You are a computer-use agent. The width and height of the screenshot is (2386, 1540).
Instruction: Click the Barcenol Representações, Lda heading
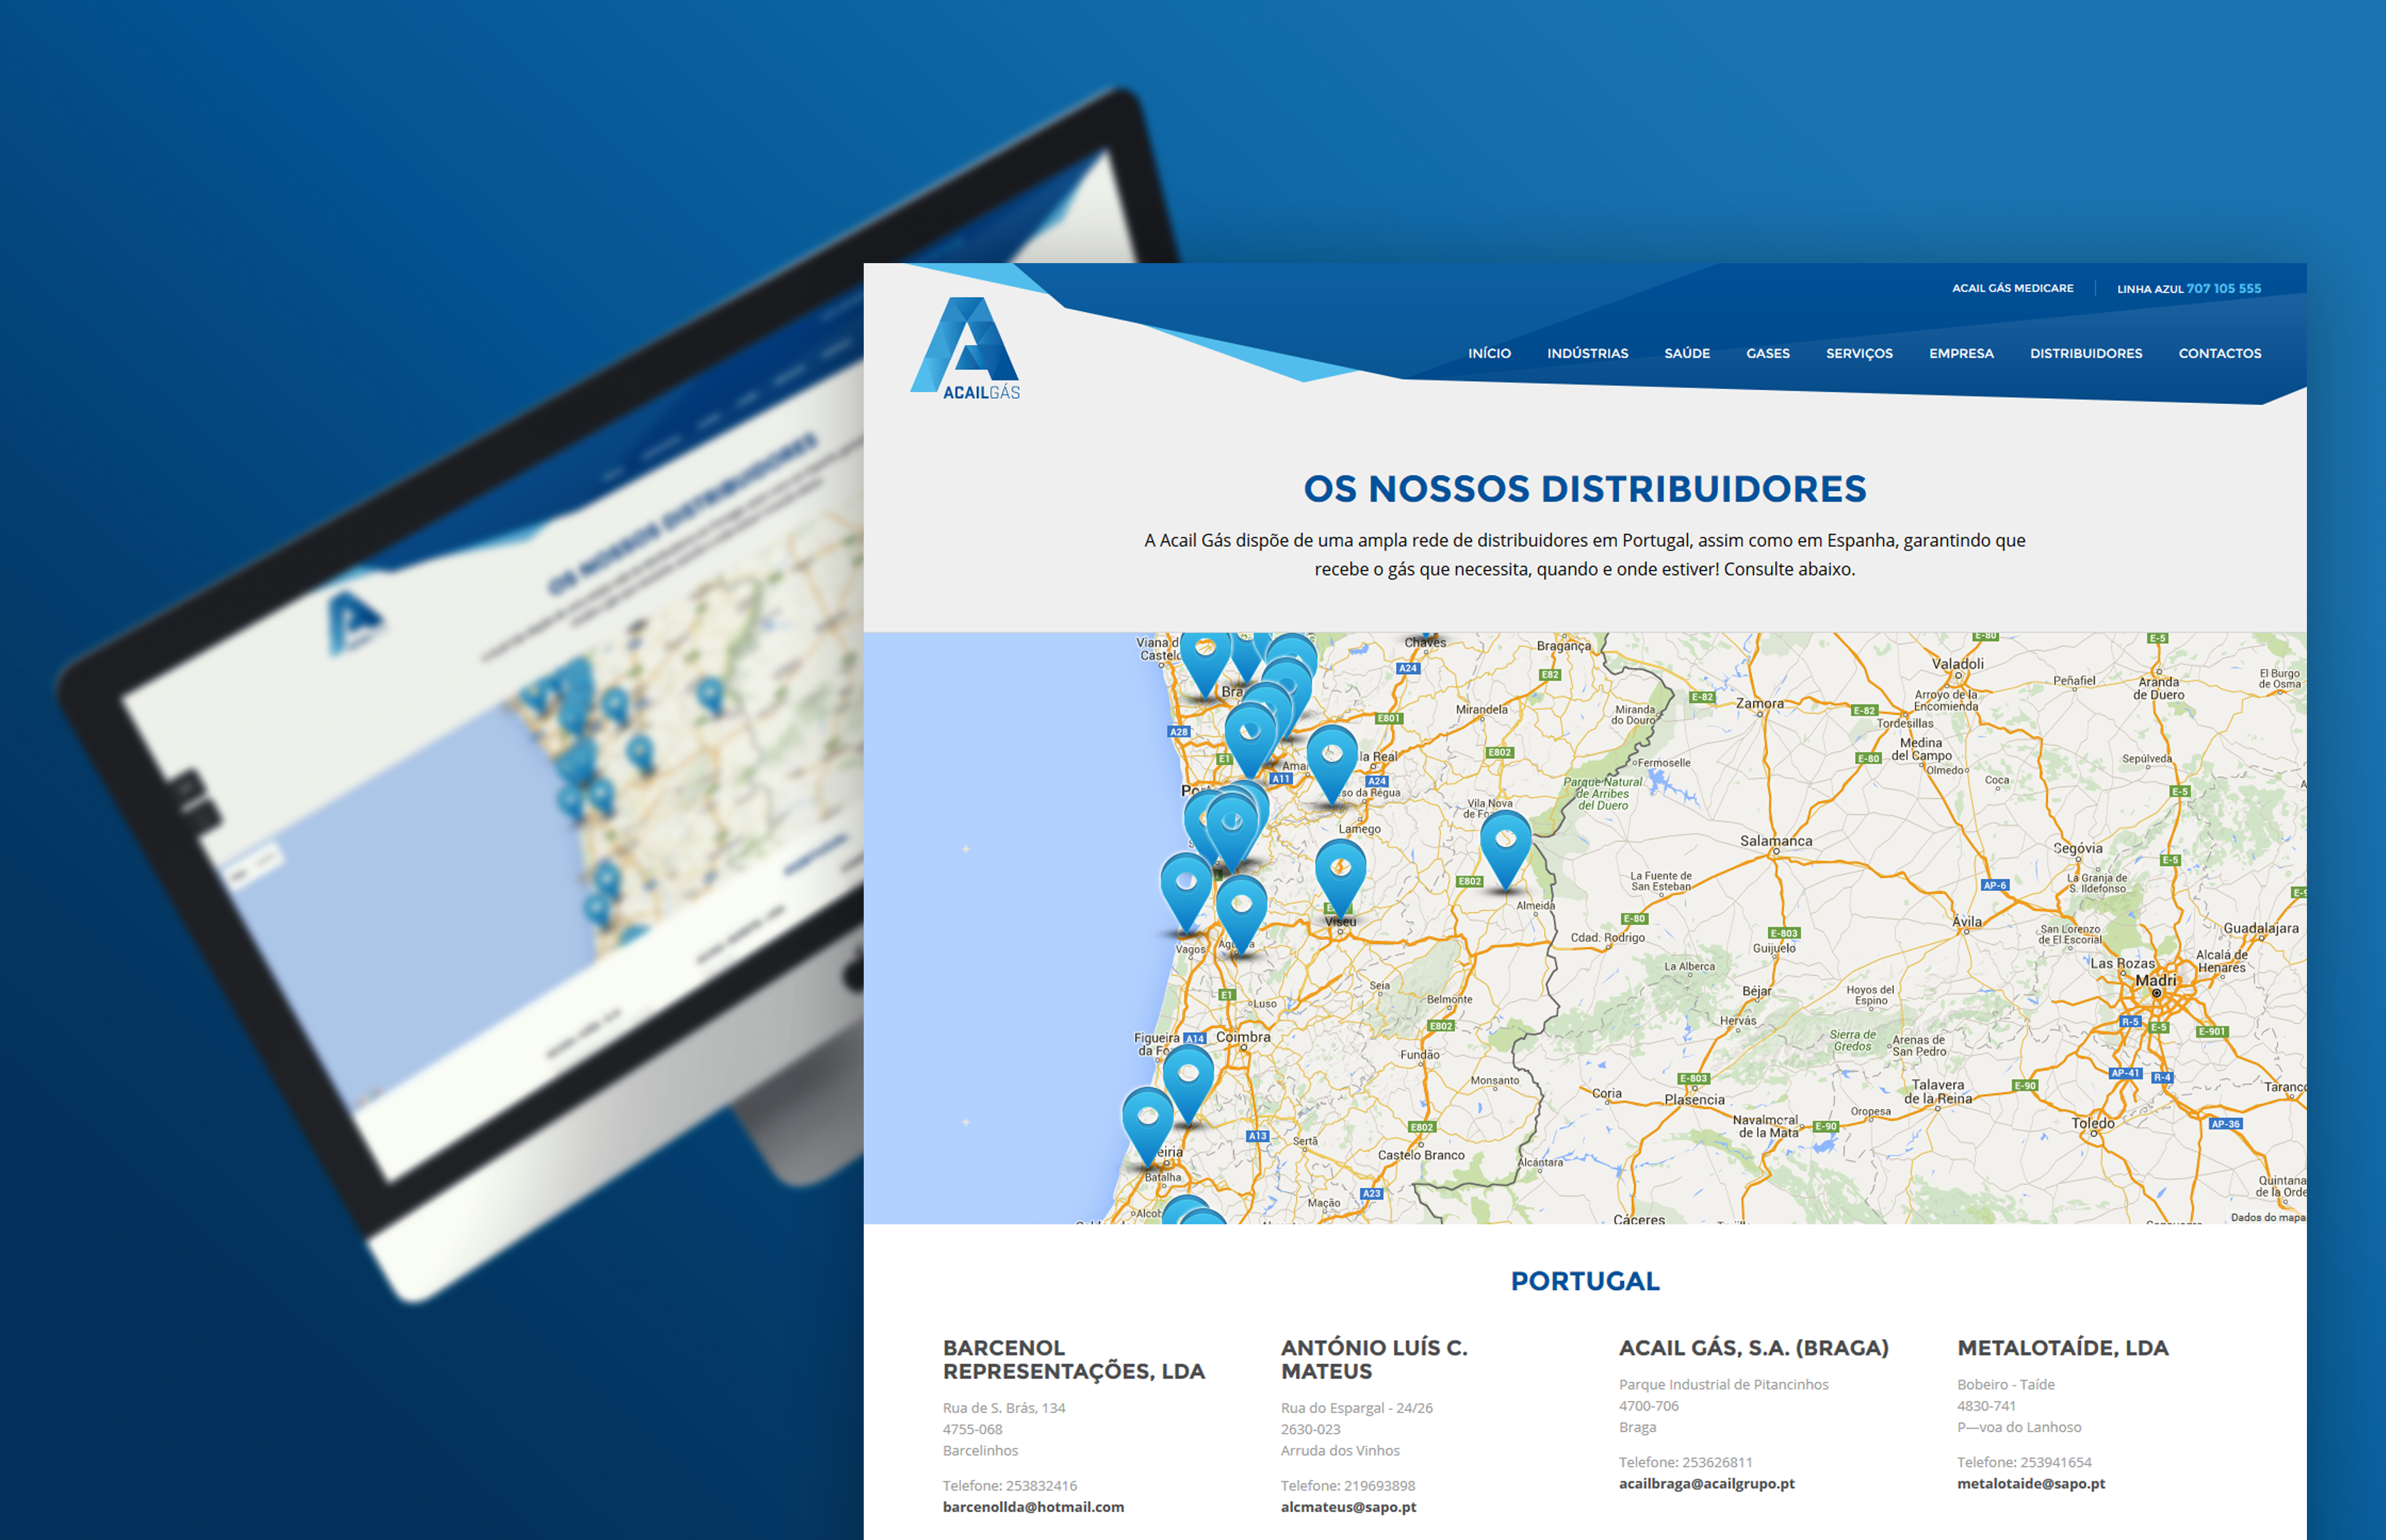tap(1073, 1359)
